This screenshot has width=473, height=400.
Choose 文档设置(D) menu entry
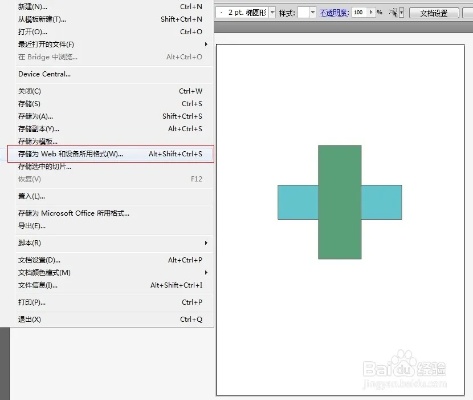pos(110,260)
